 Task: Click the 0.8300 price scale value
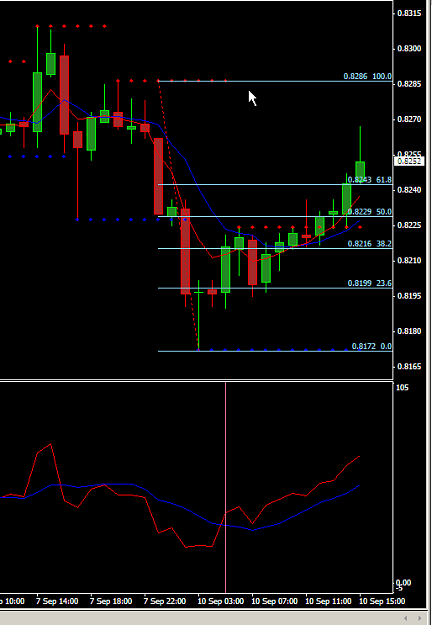(x=409, y=49)
